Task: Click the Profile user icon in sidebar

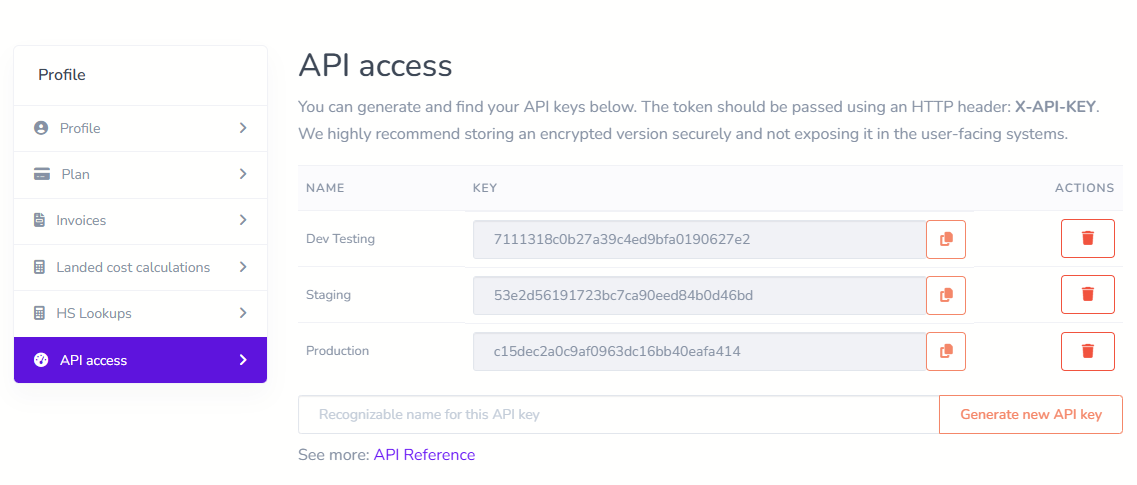Action: 41,128
